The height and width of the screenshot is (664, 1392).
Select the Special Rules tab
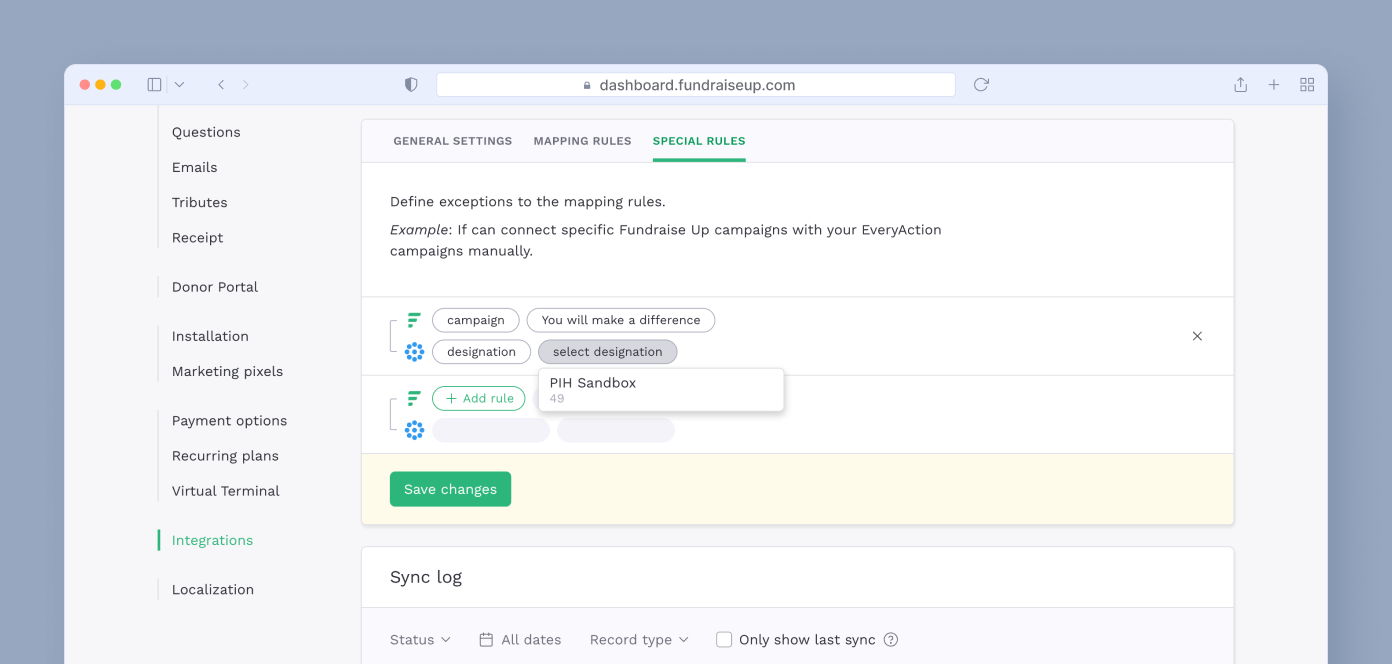pos(699,141)
